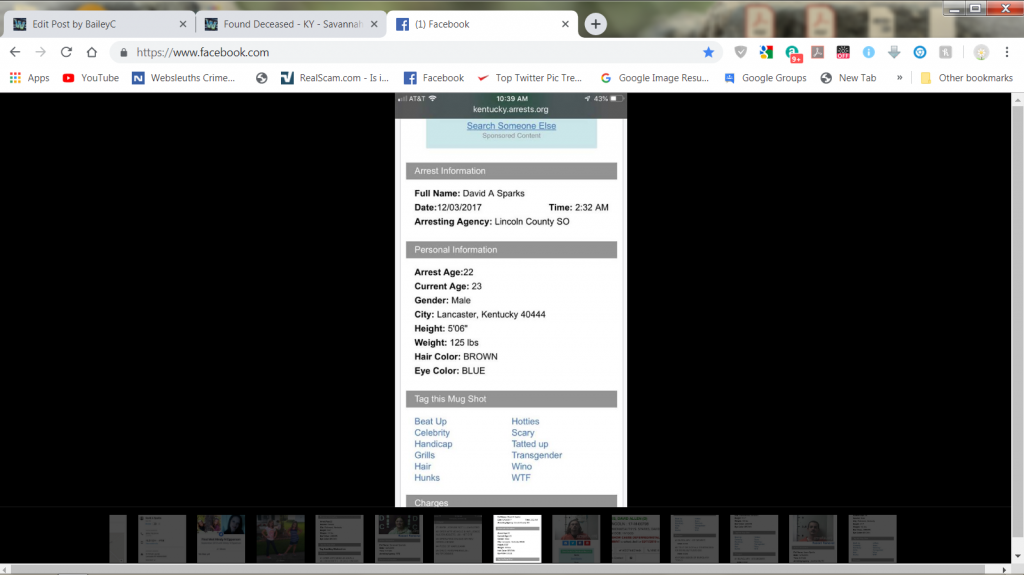Open the YouTube bookmark

click(x=90, y=77)
